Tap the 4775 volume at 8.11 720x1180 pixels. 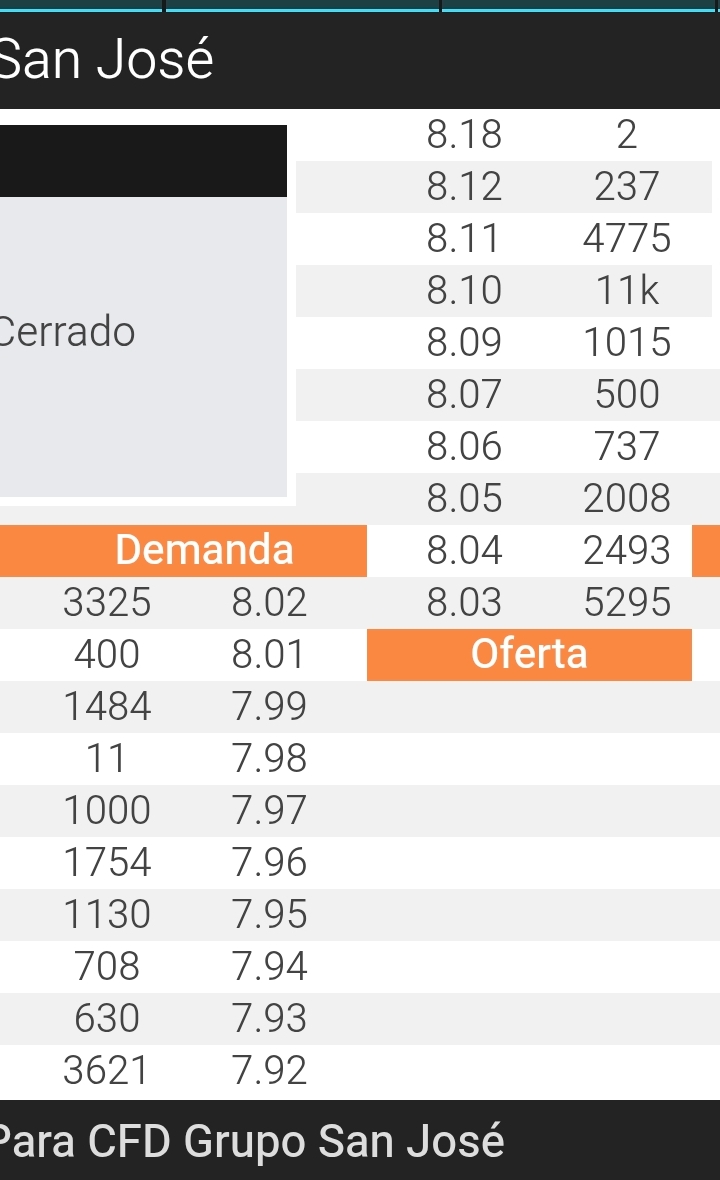click(x=626, y=239)
